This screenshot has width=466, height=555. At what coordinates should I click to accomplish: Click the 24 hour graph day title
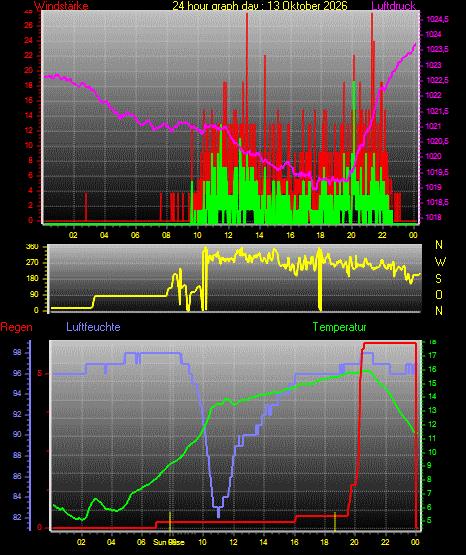pos(260,6)
